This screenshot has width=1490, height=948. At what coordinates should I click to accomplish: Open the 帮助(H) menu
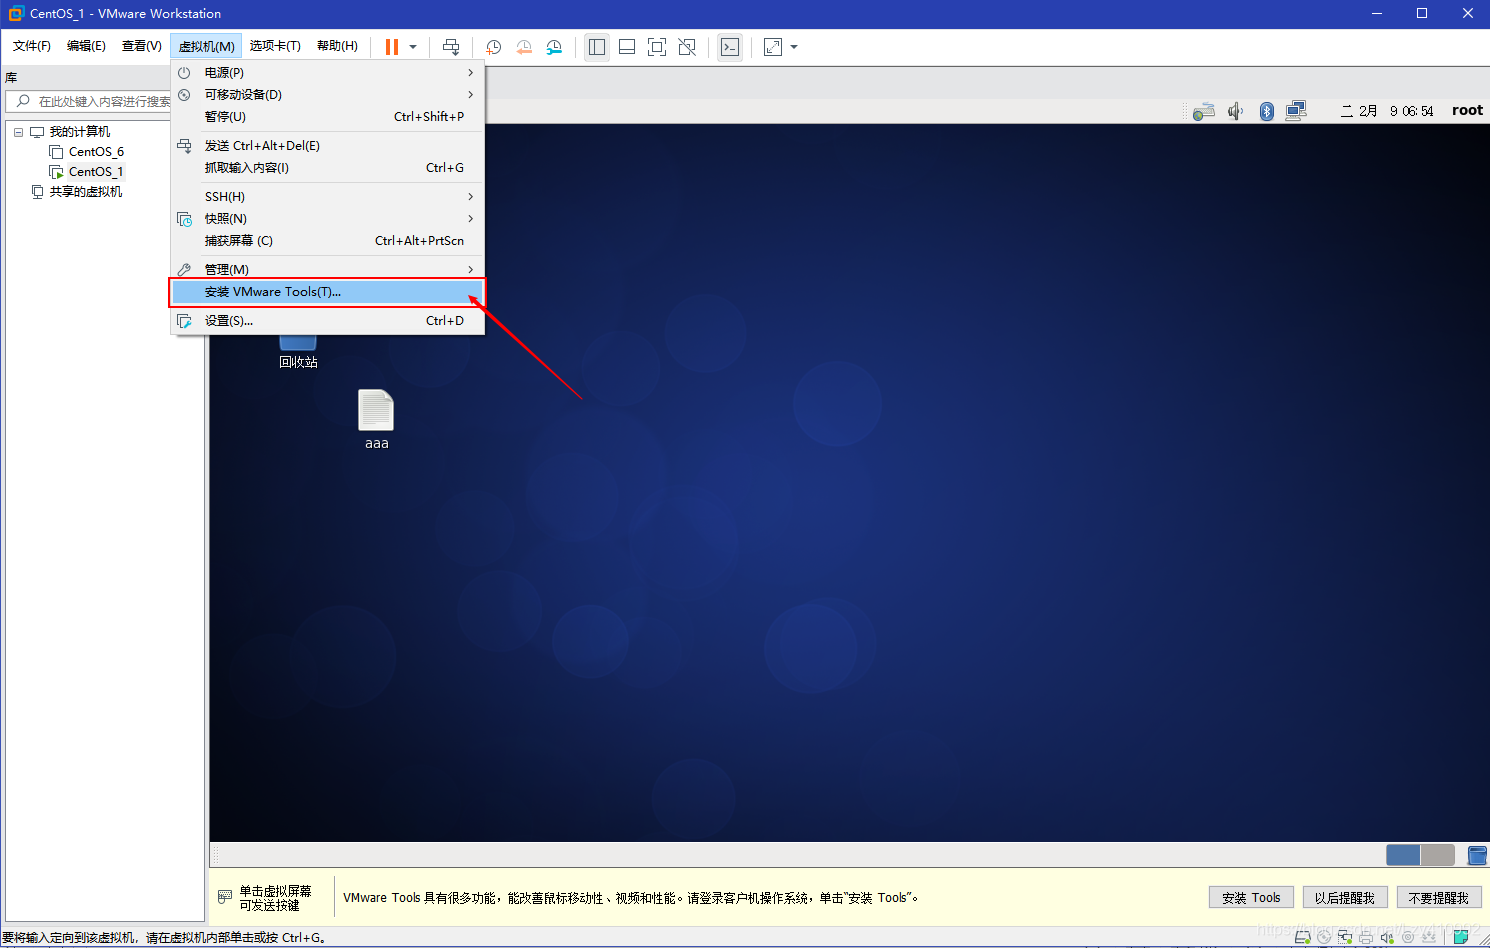coord(337,46)
